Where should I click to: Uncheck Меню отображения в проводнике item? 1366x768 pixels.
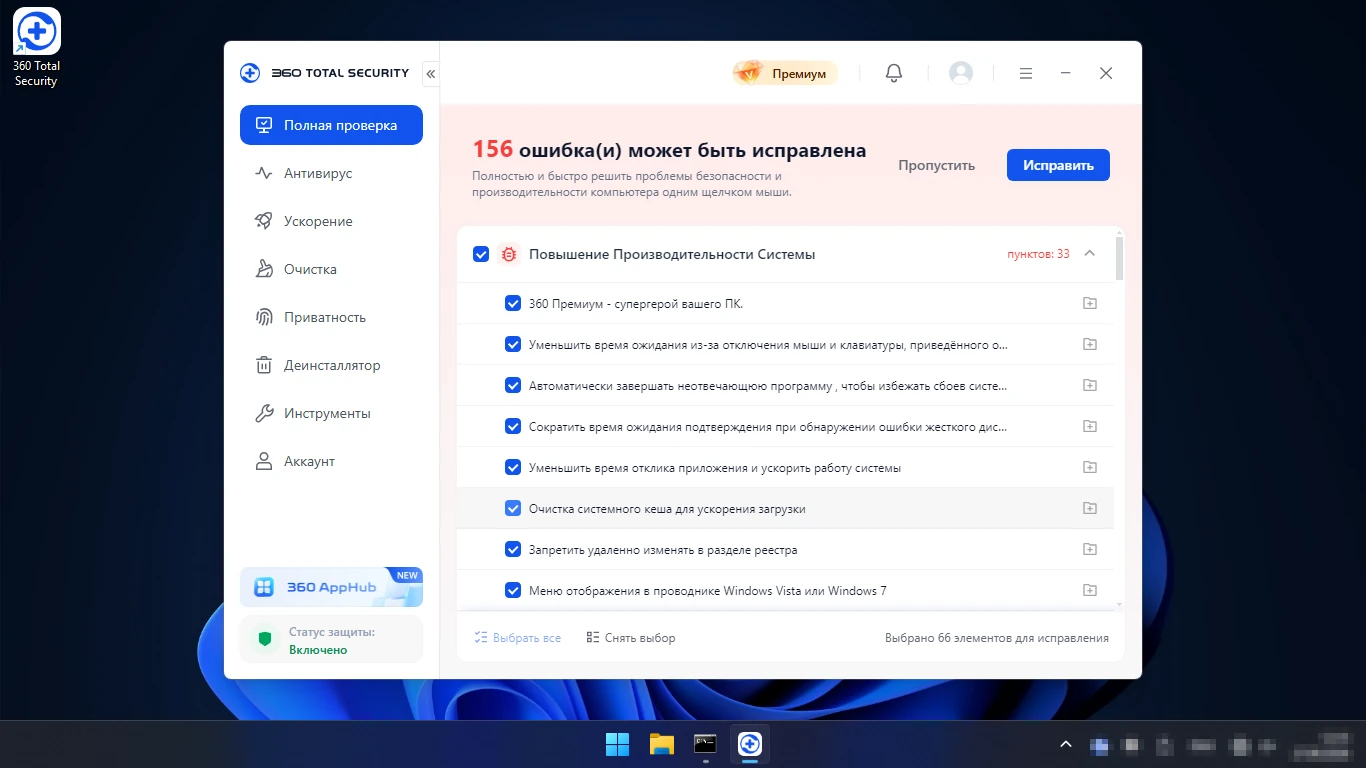tap(513, 590)
